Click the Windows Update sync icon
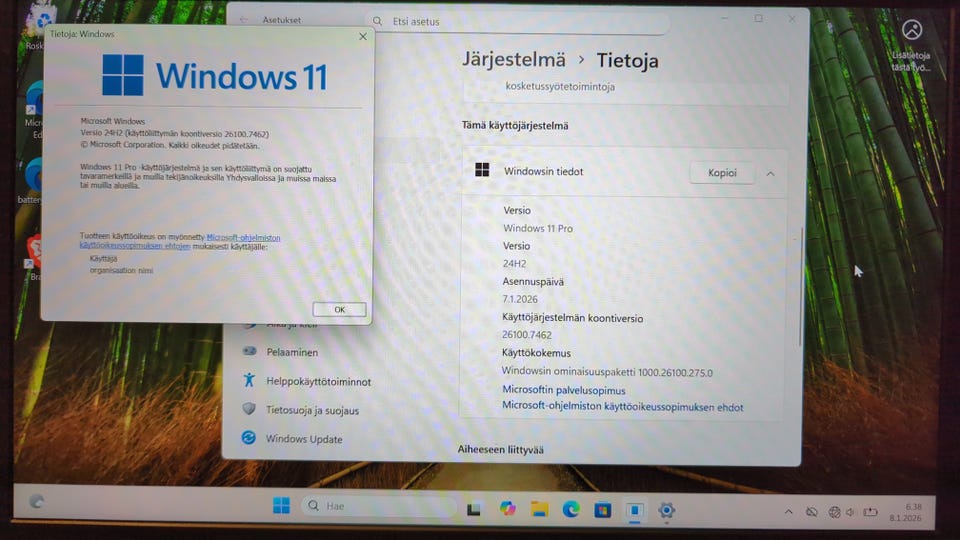Screen dimensions: 960x540 click(x=248, y=437)
